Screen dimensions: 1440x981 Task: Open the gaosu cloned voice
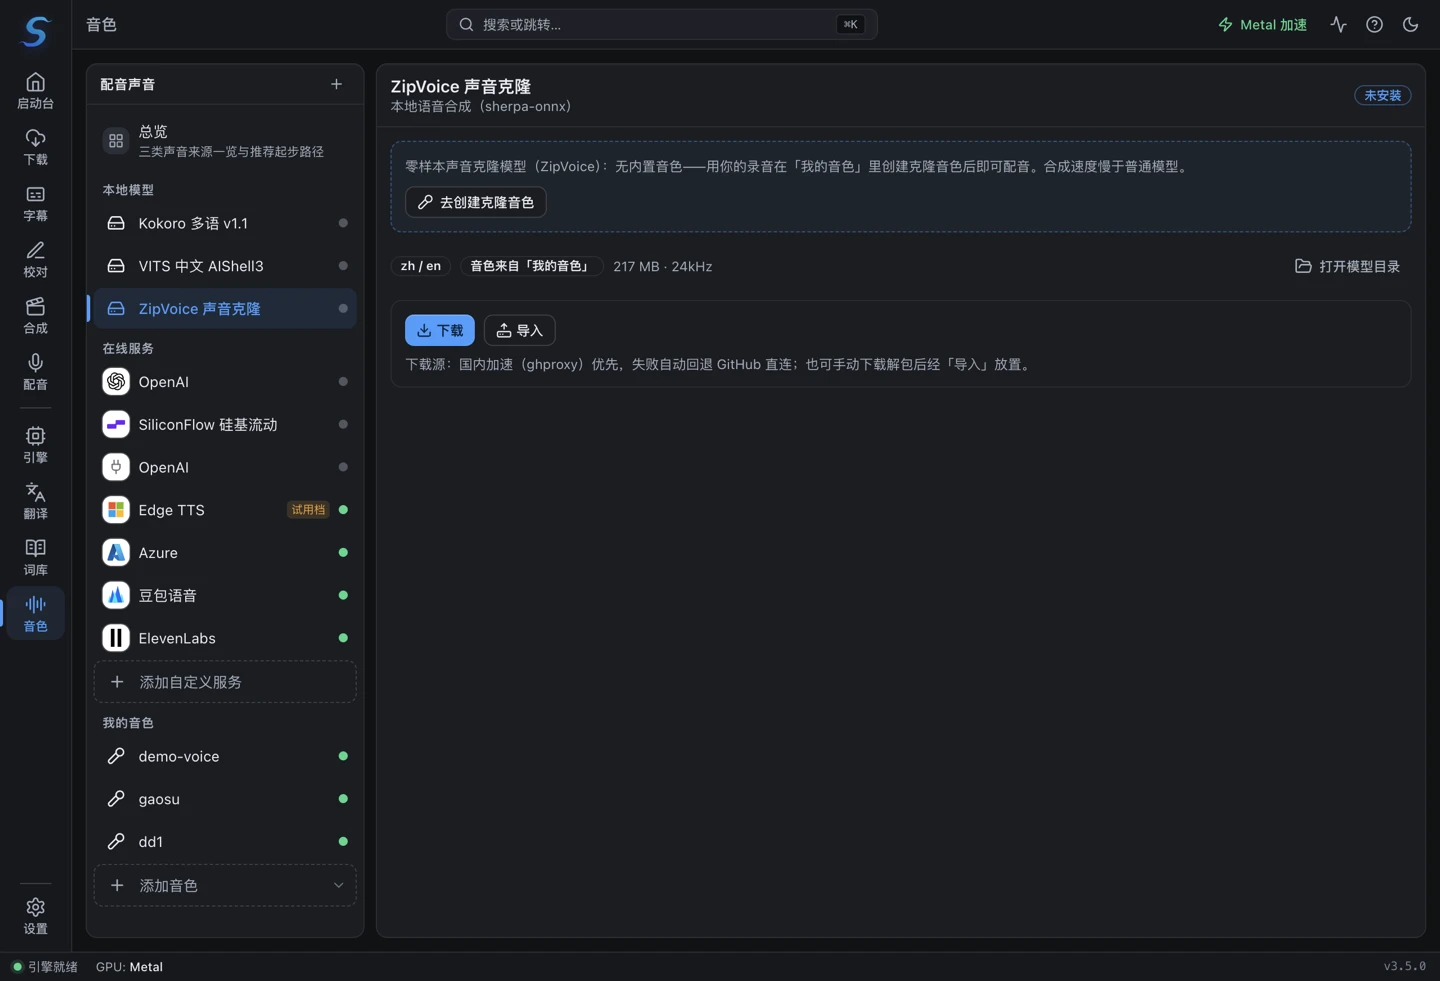[225, 799]
